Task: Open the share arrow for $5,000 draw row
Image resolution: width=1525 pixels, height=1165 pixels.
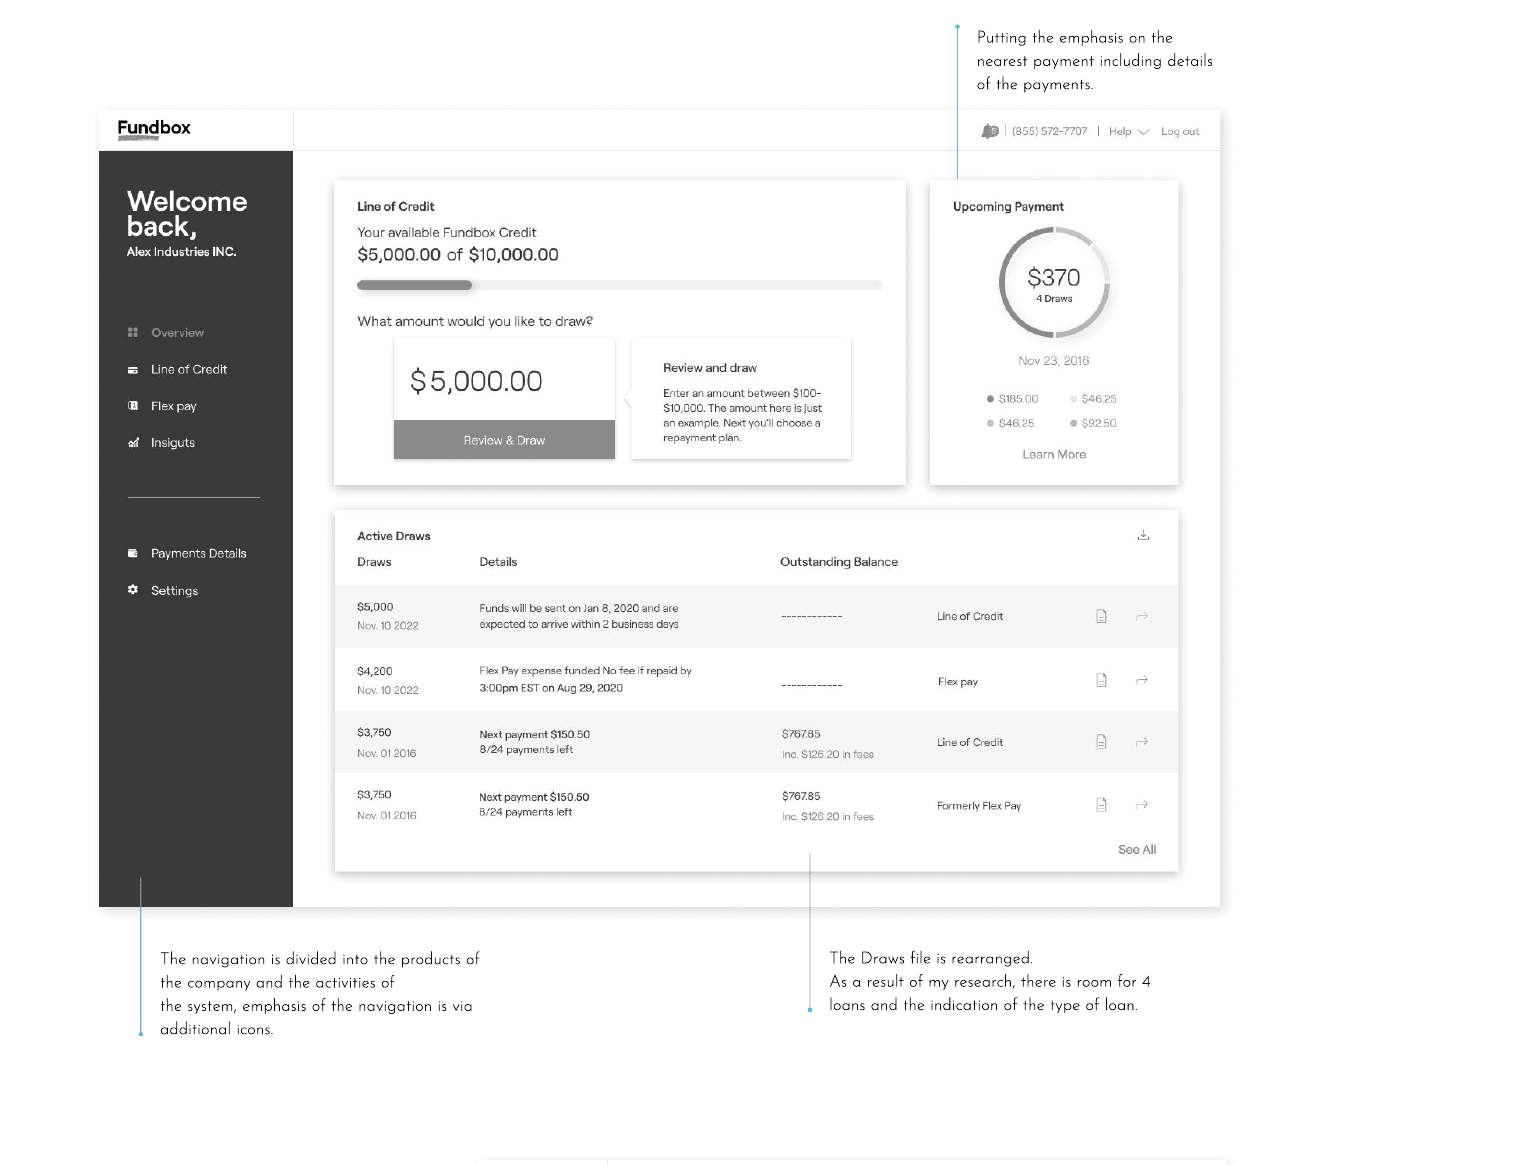Action: pyautogui.click(x=1142, y=617)
